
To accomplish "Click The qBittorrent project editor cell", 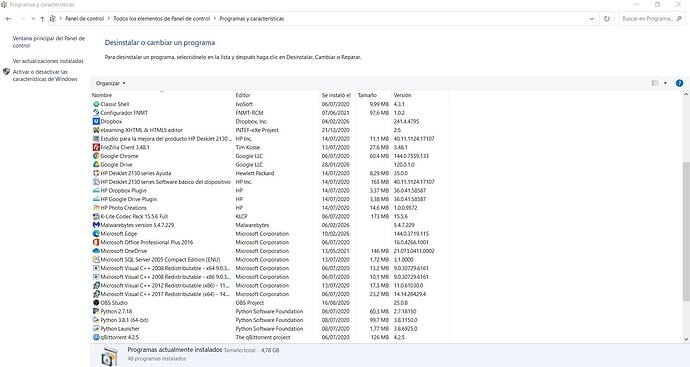I will click(x=263, y=338).
